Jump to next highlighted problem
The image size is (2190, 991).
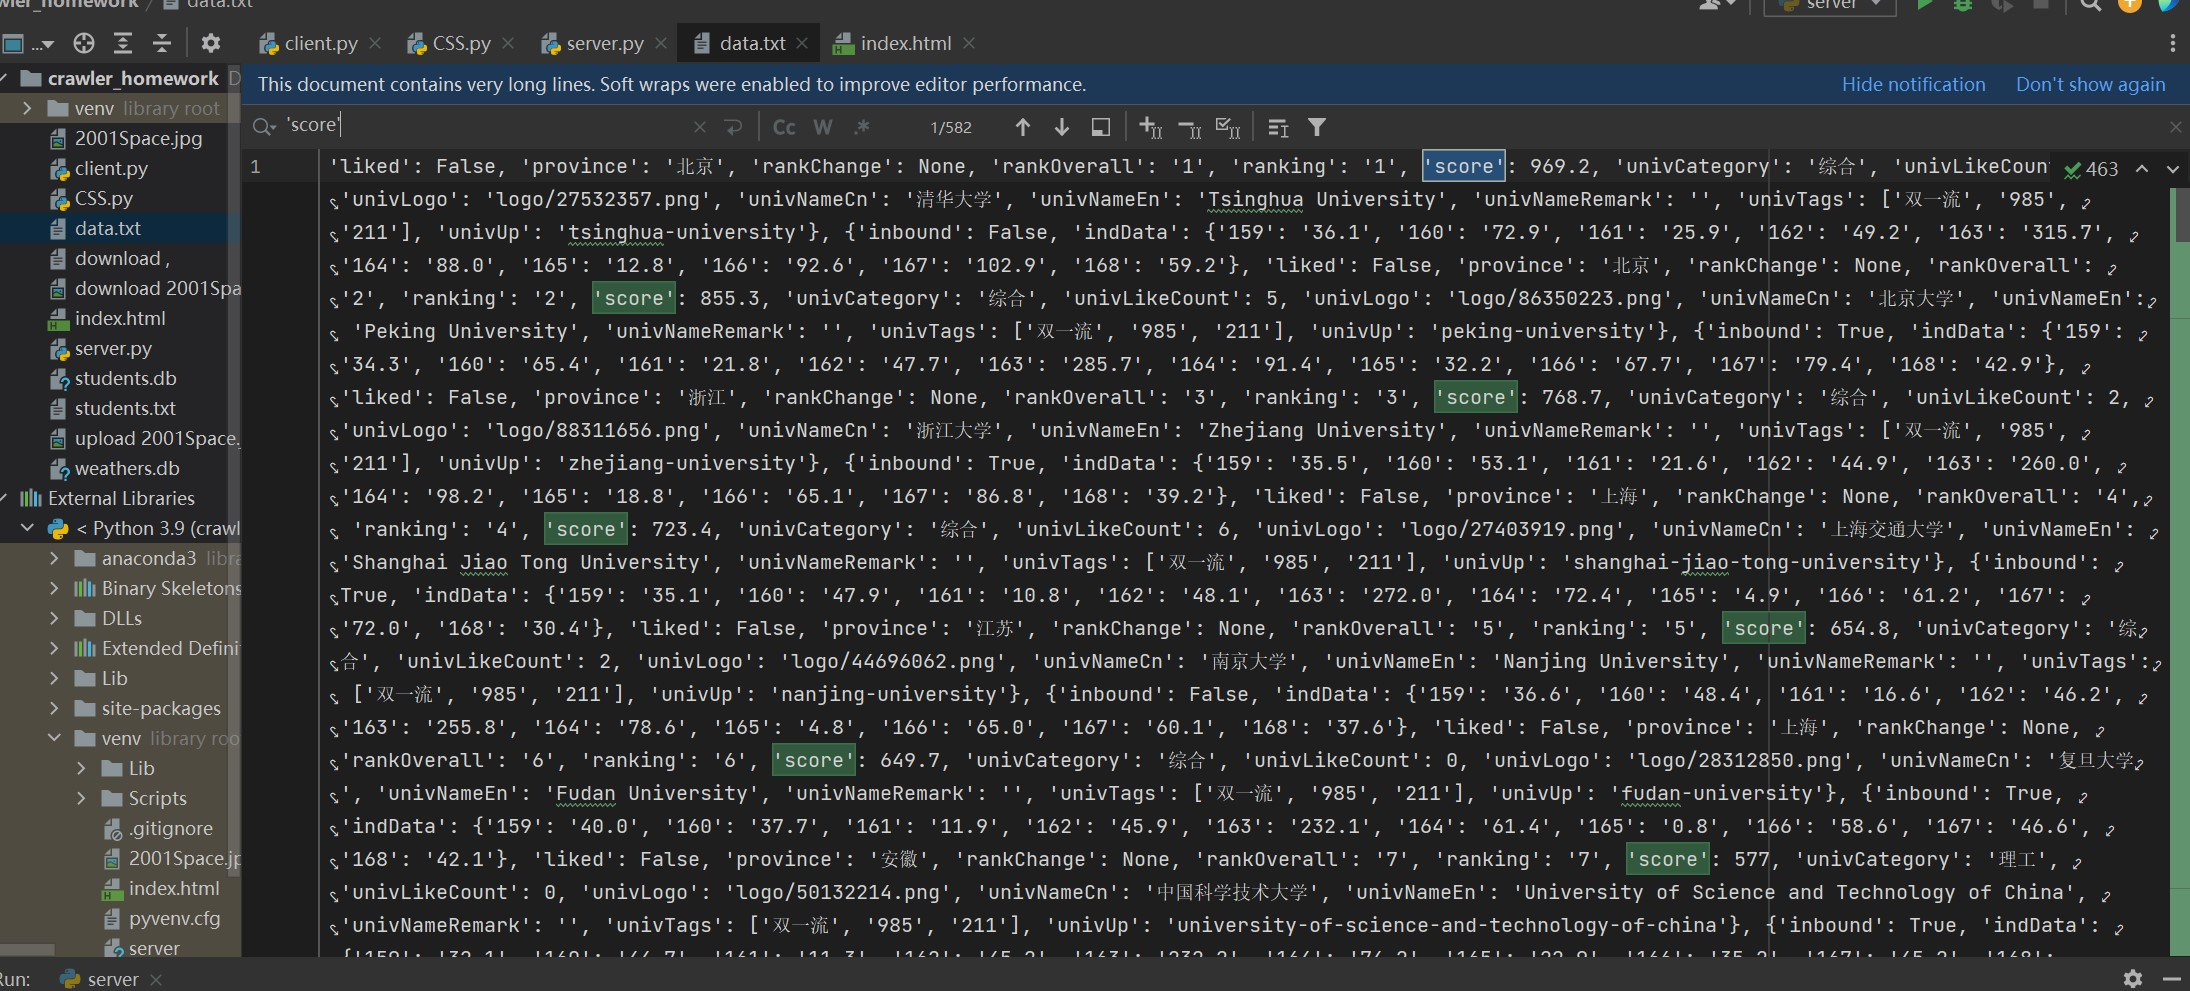[2172, 169]
